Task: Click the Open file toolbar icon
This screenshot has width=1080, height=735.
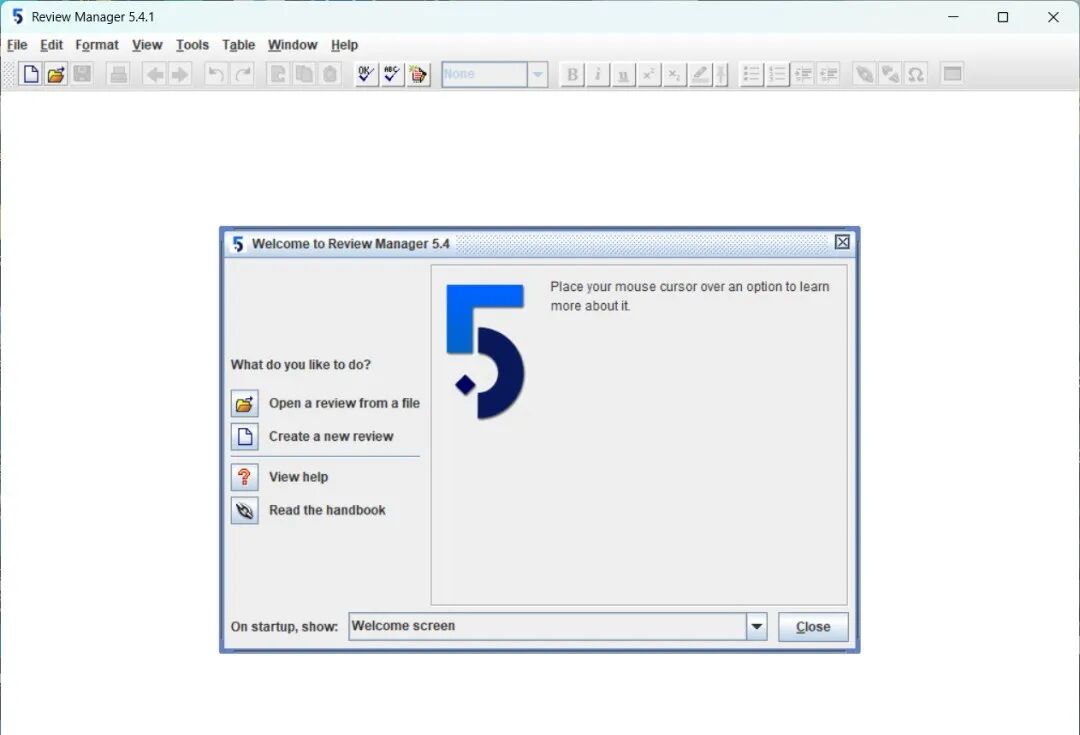Action: pyautogui.click(x=56, y=74)
